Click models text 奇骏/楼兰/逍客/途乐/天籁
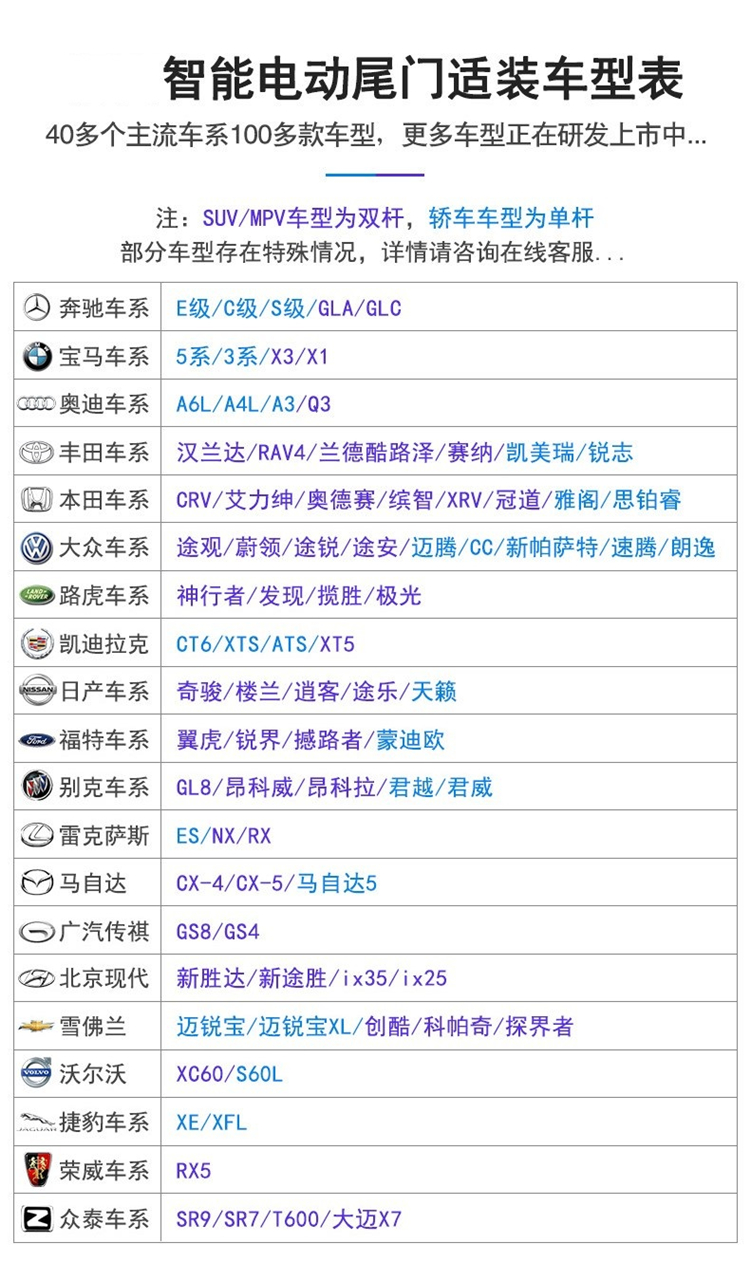Image resolution: width=750 pixels, height=1280 pixels. (317, 692)
